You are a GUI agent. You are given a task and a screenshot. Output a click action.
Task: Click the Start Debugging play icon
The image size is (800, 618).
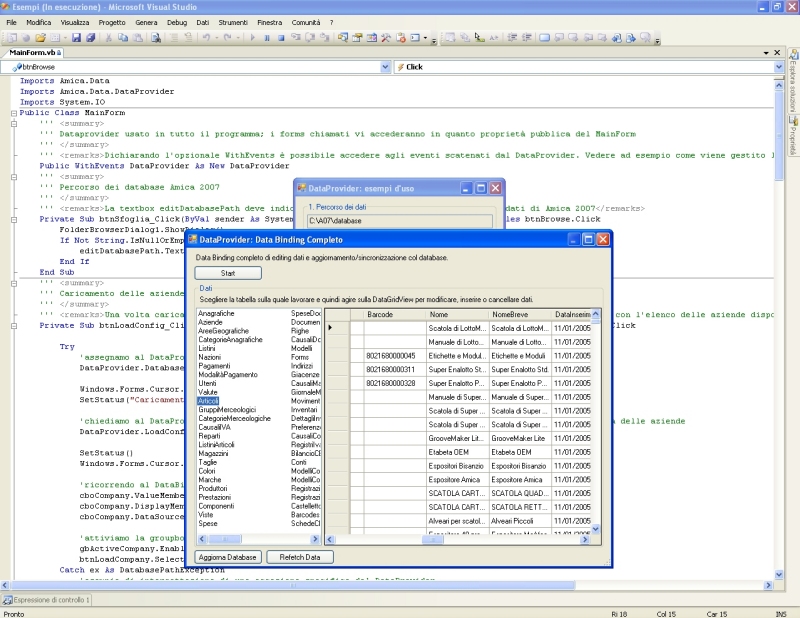pyautogui.click(x=252, y=38)
